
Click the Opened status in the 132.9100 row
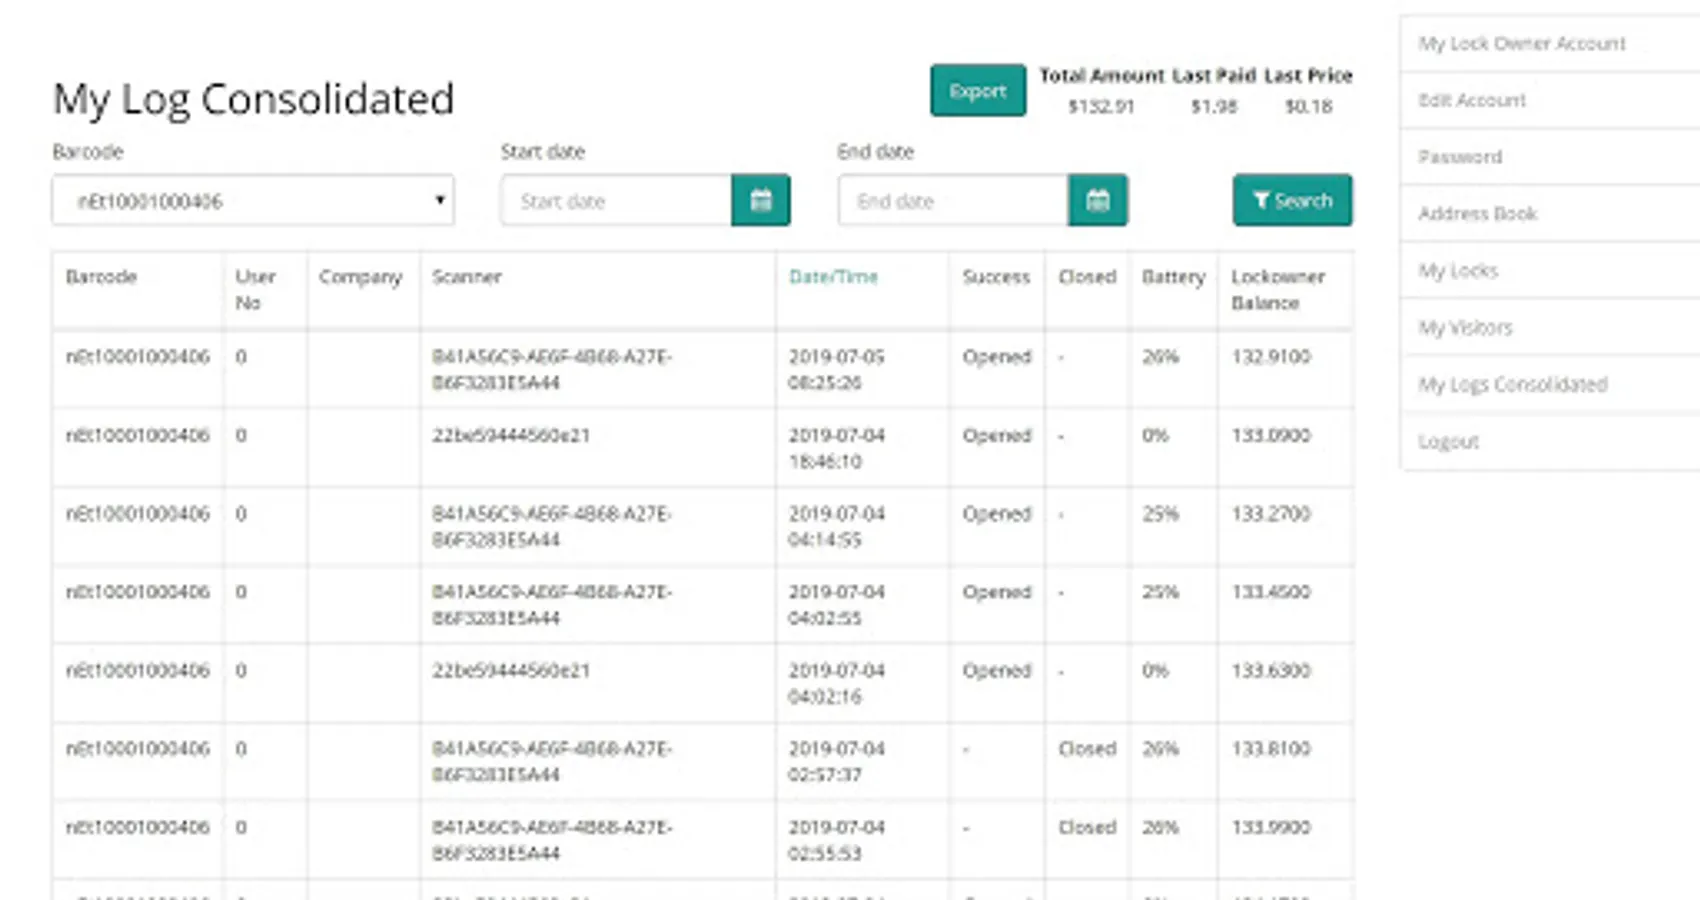(x=997, y=357)
